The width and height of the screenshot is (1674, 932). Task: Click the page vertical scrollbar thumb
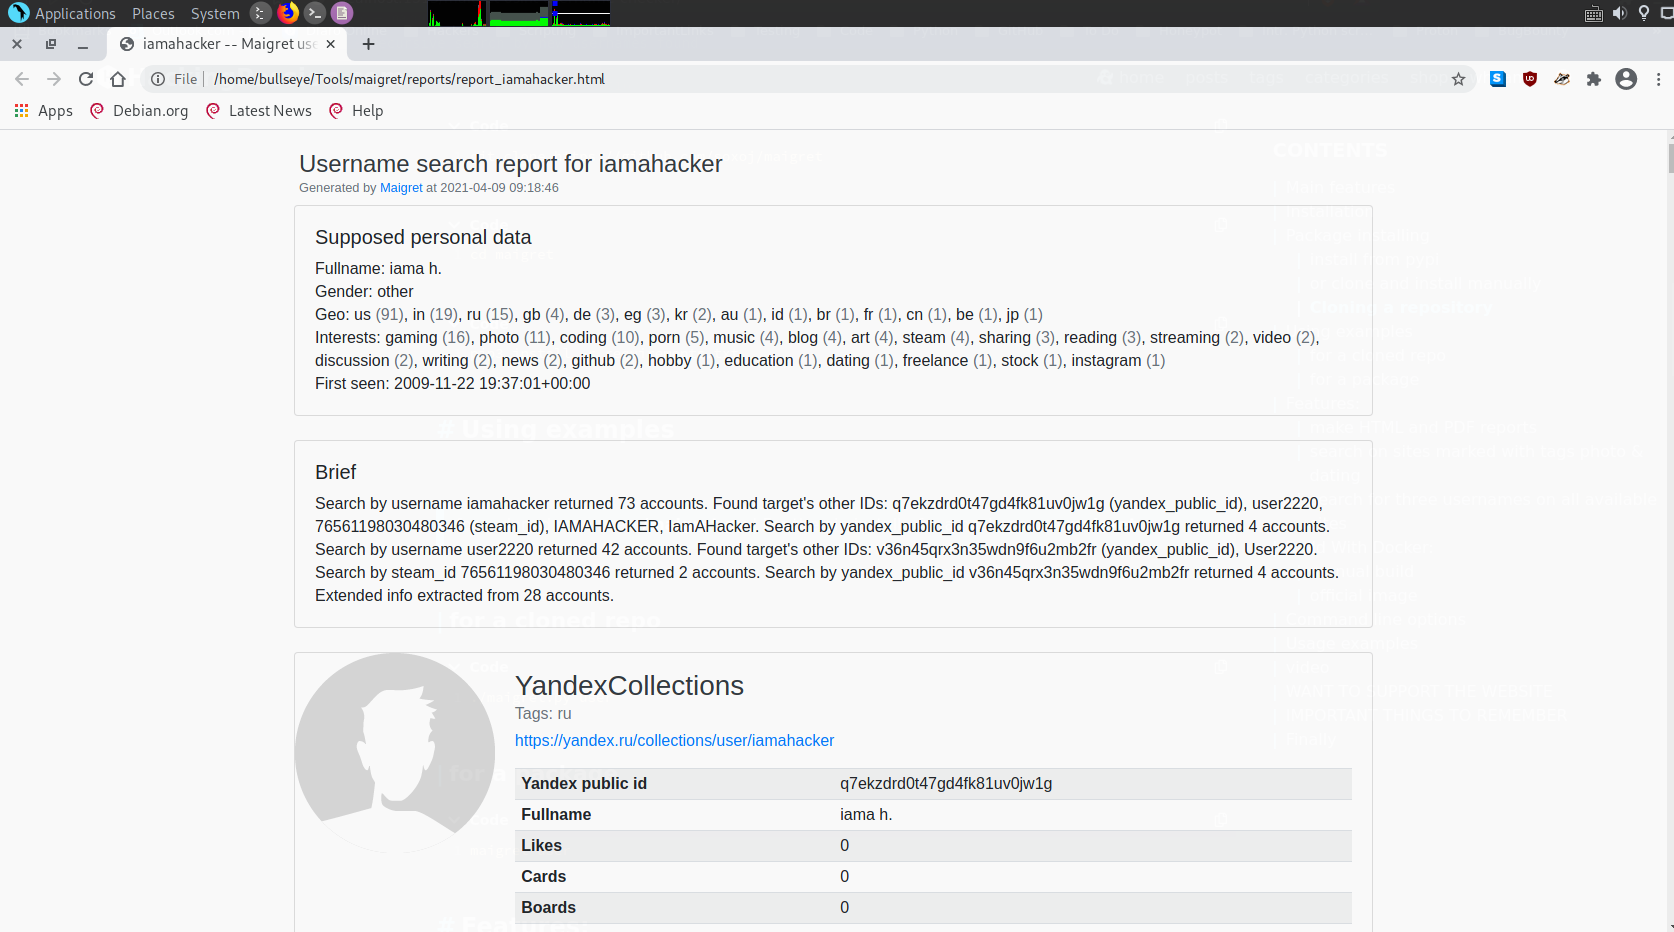click(x=1670, y=157)
